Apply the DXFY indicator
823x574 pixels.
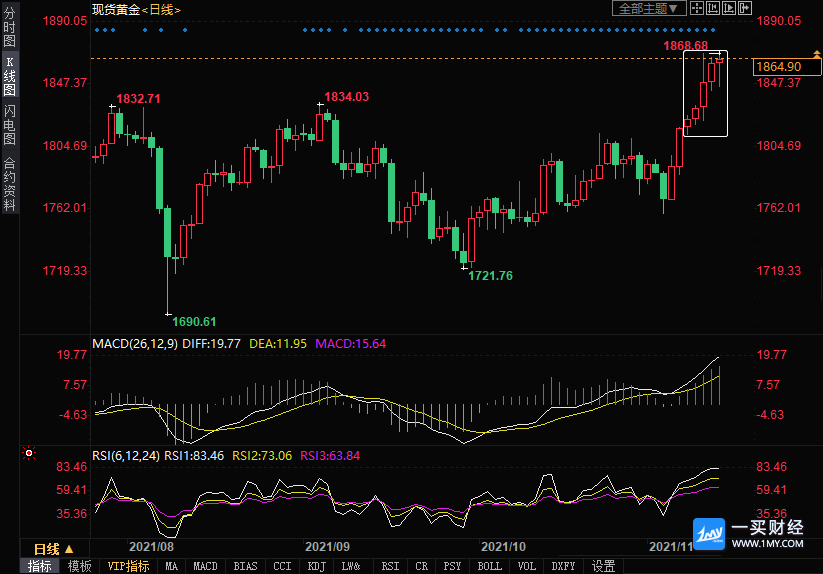(563, 566)
